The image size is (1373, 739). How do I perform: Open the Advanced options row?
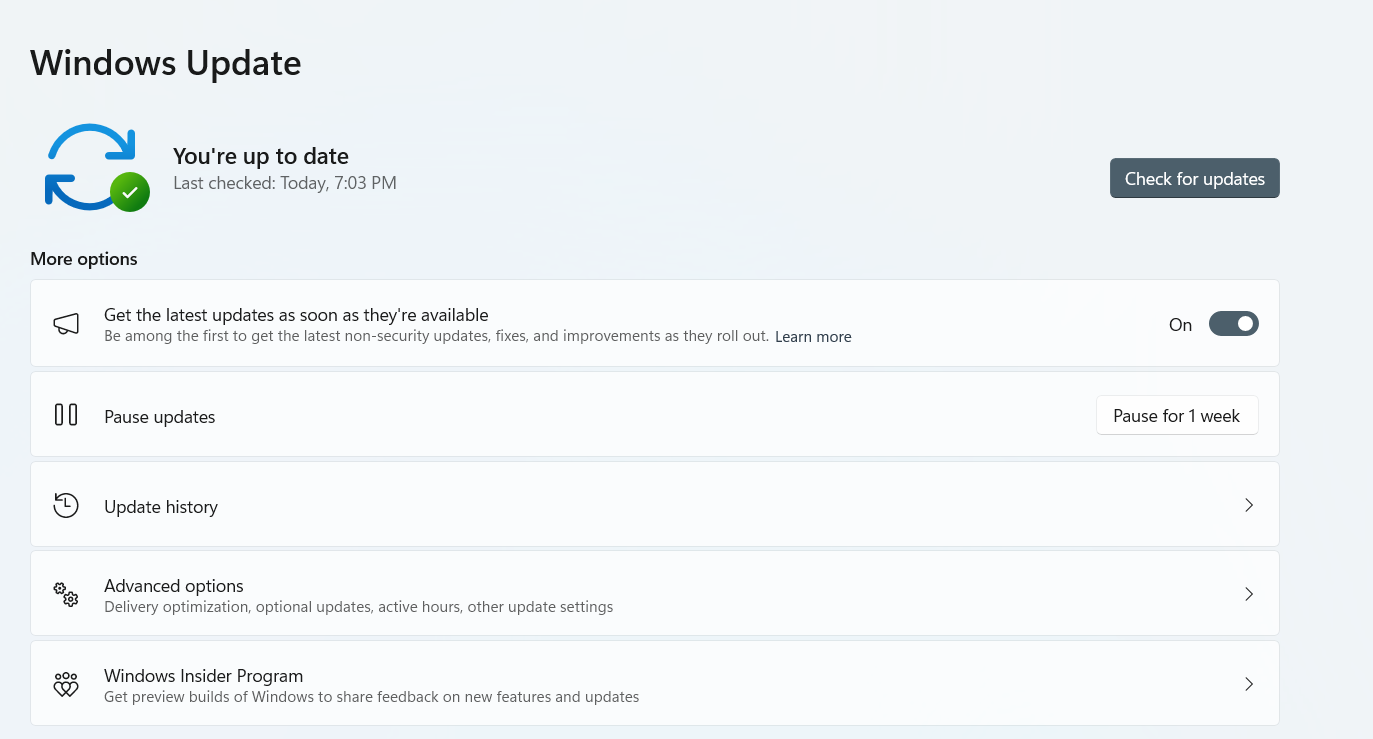174,586
